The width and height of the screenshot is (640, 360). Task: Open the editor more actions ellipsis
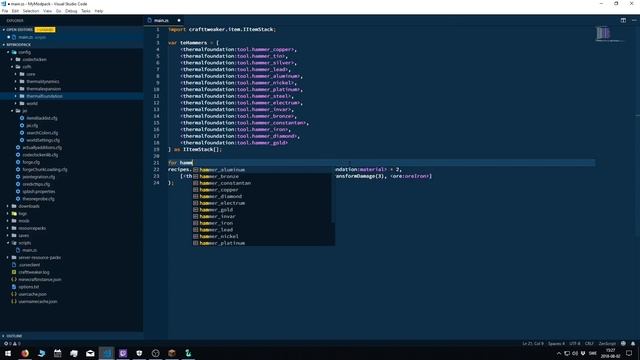click(x=634, y=20)
